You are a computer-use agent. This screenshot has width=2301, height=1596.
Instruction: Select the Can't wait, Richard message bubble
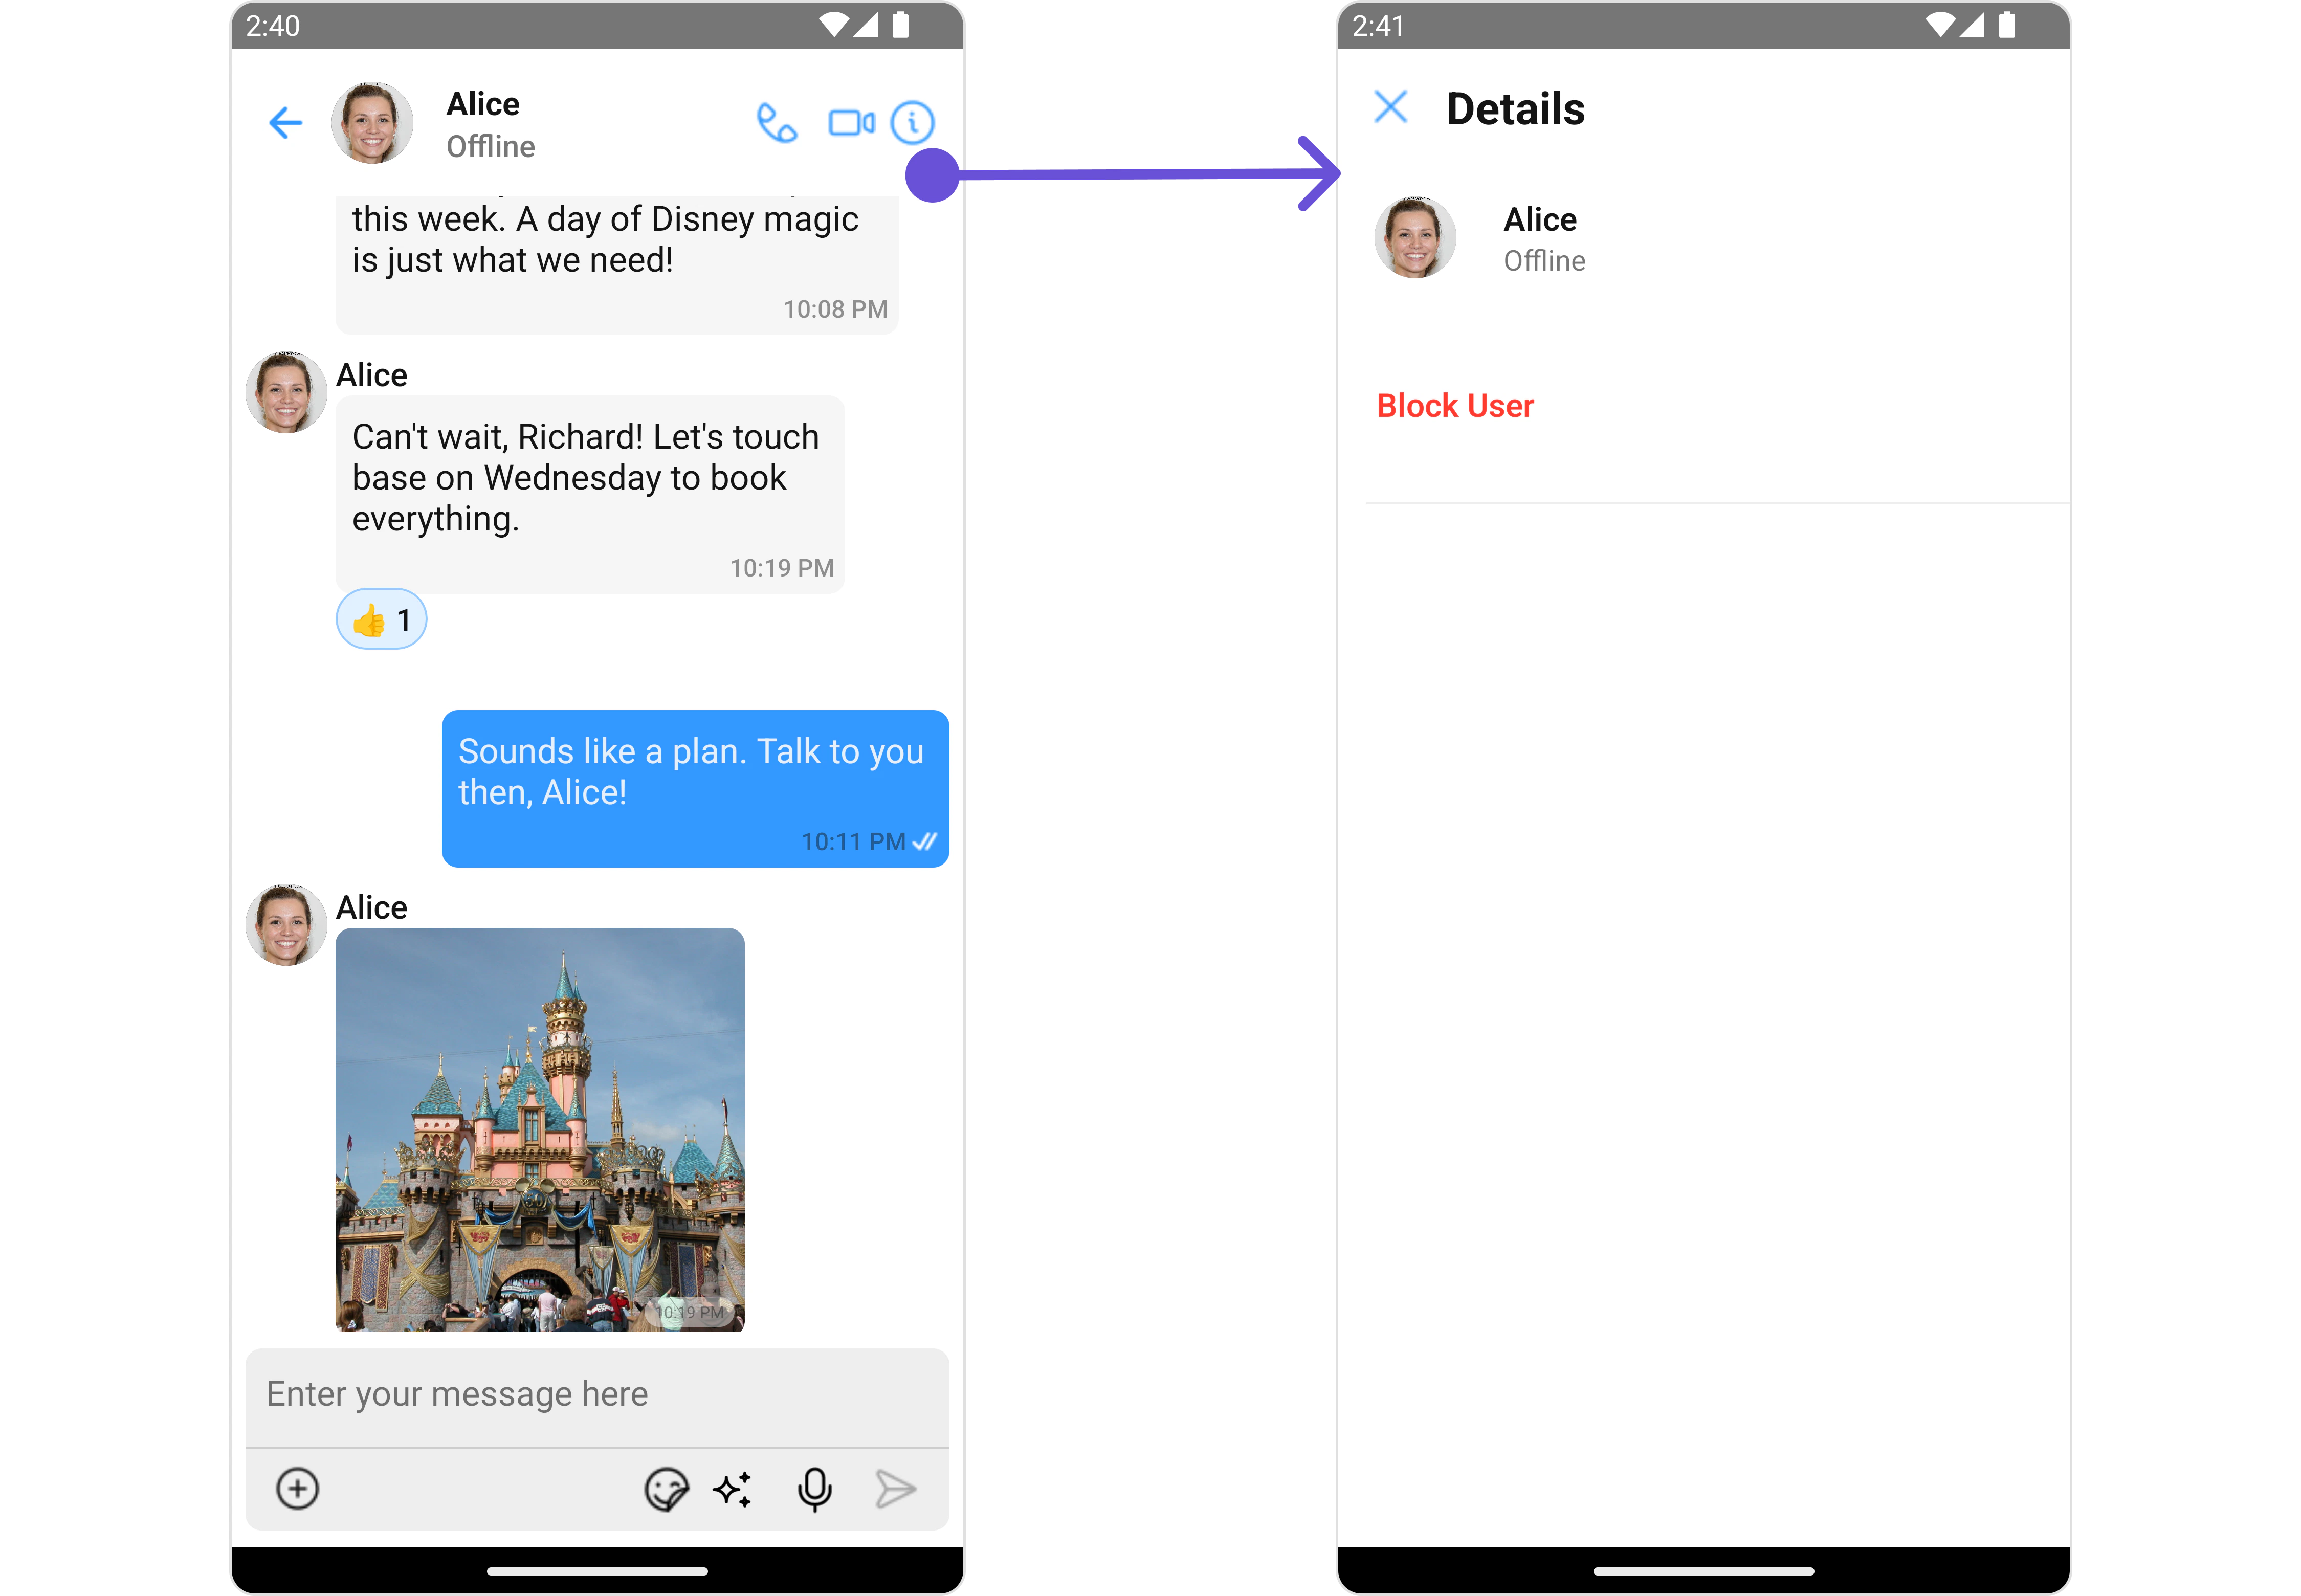590,493
